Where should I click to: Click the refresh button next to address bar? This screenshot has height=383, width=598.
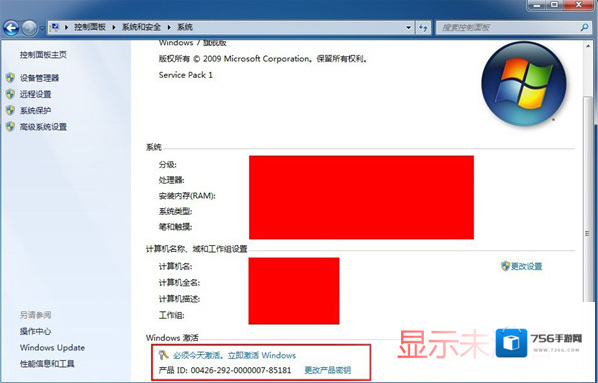click(423, 27)
